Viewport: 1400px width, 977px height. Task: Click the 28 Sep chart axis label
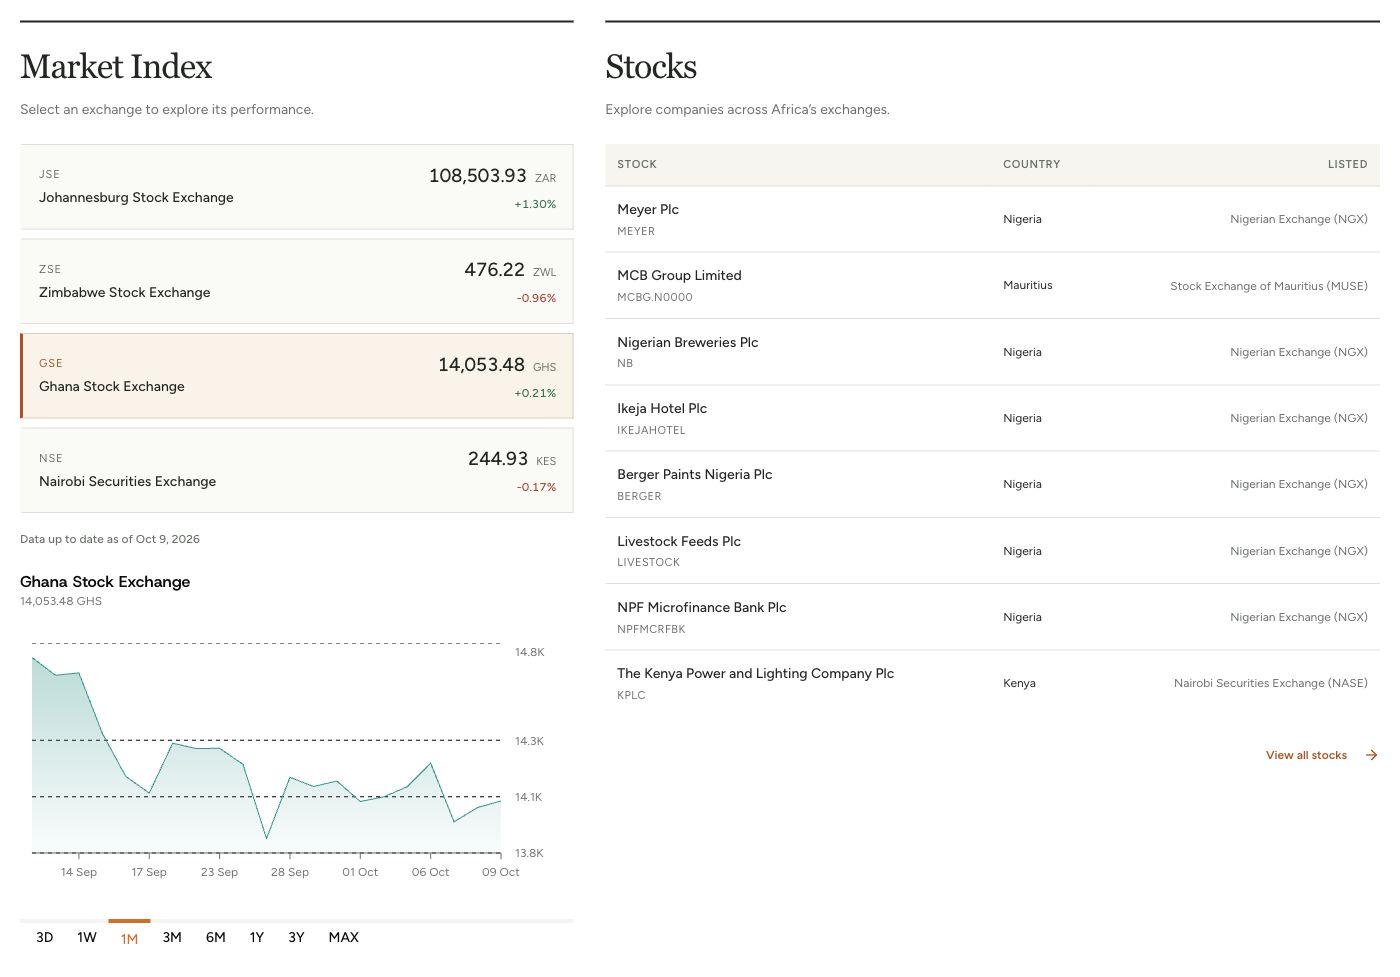click(x=289, y=872)
